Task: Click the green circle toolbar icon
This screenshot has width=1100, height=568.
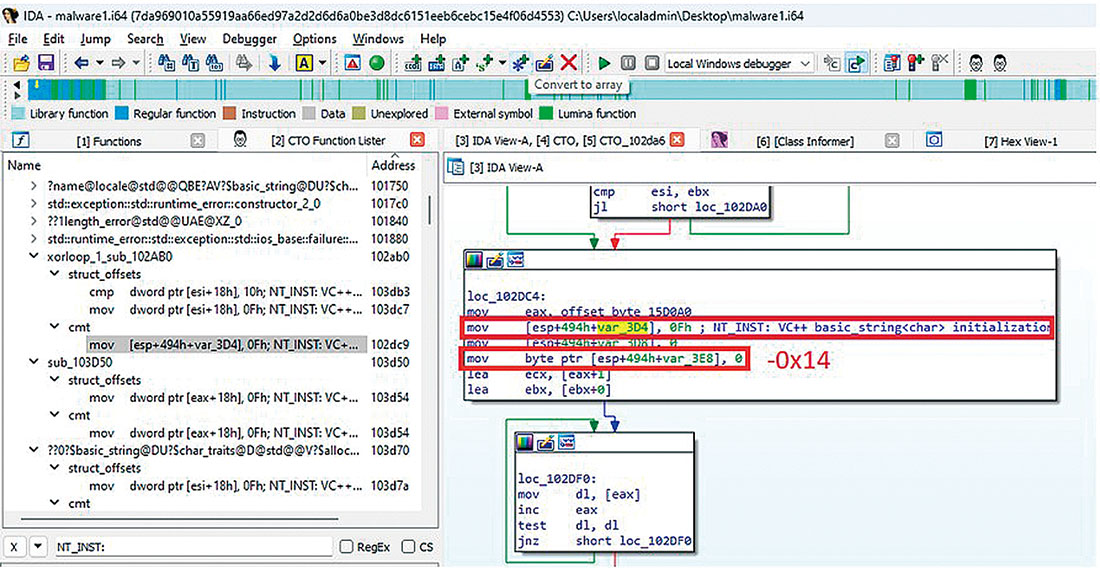Action: tap(377, 63)
